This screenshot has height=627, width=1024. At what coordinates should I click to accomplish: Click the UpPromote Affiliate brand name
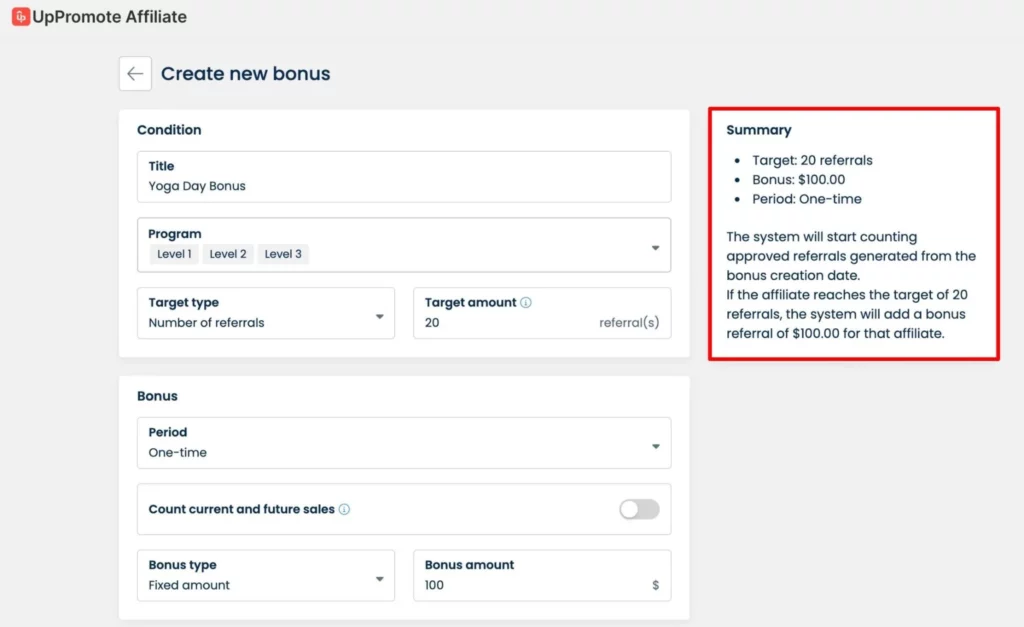tap(109, 17)
